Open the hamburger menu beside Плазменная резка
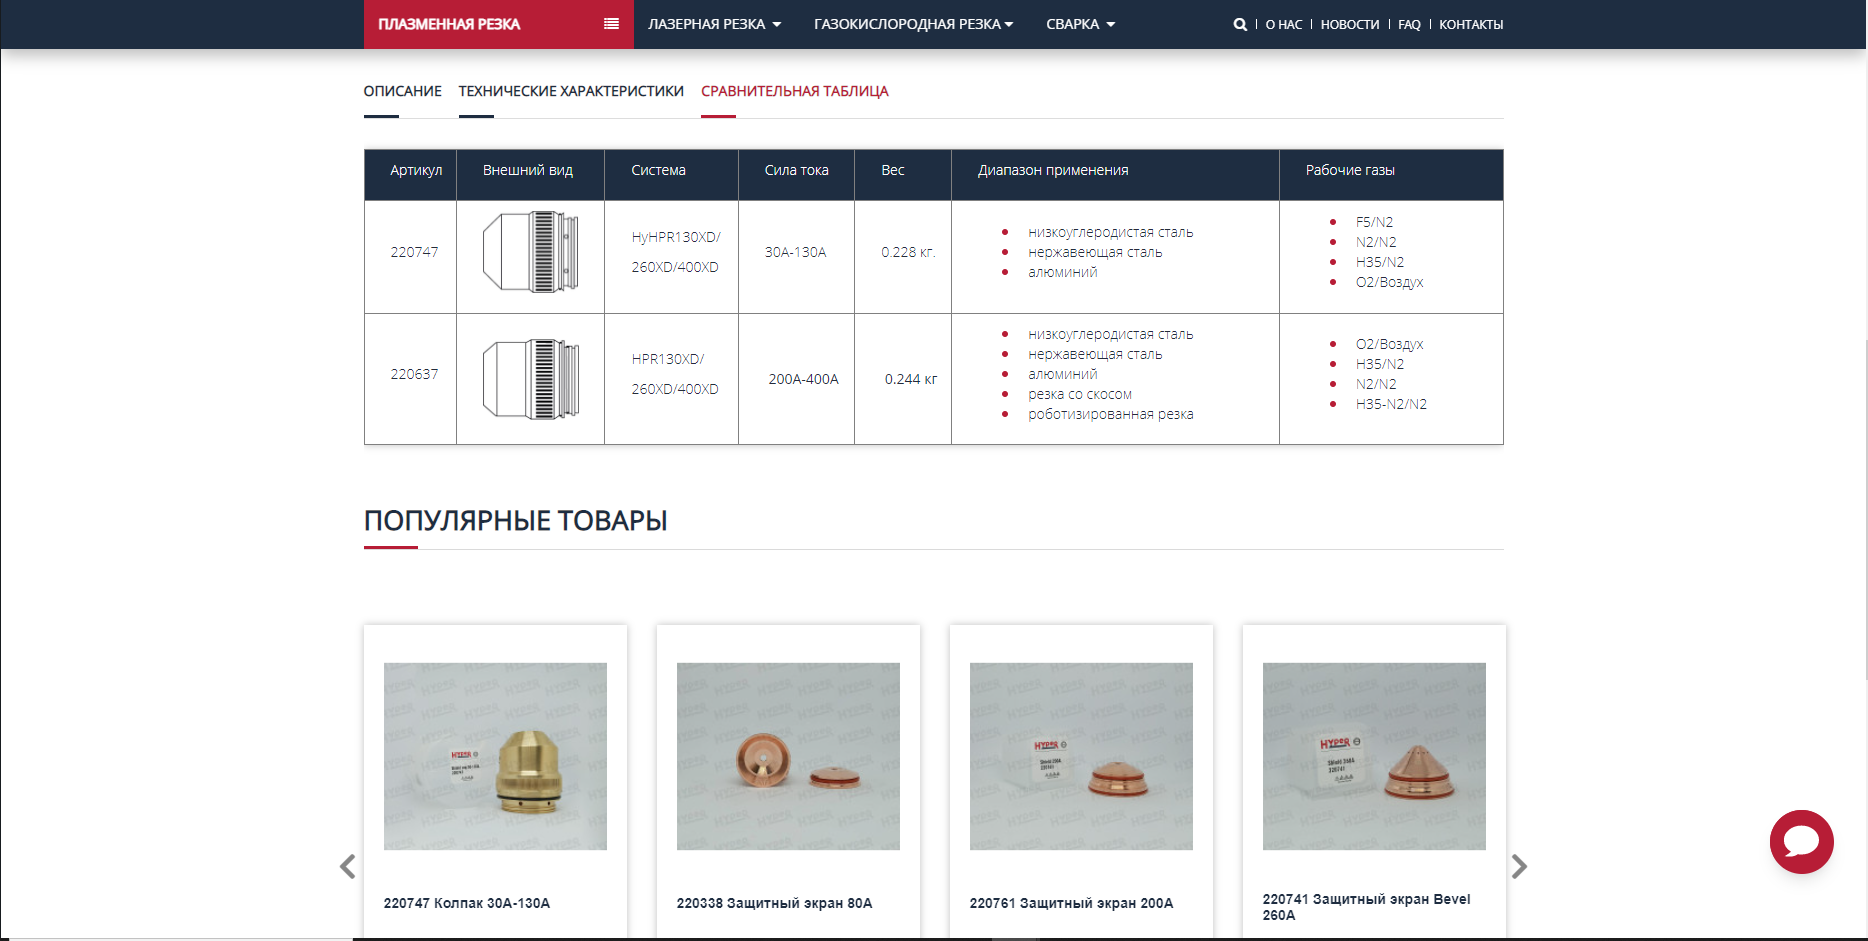The height and width of the screenshot is (941, 1868). 611,24
